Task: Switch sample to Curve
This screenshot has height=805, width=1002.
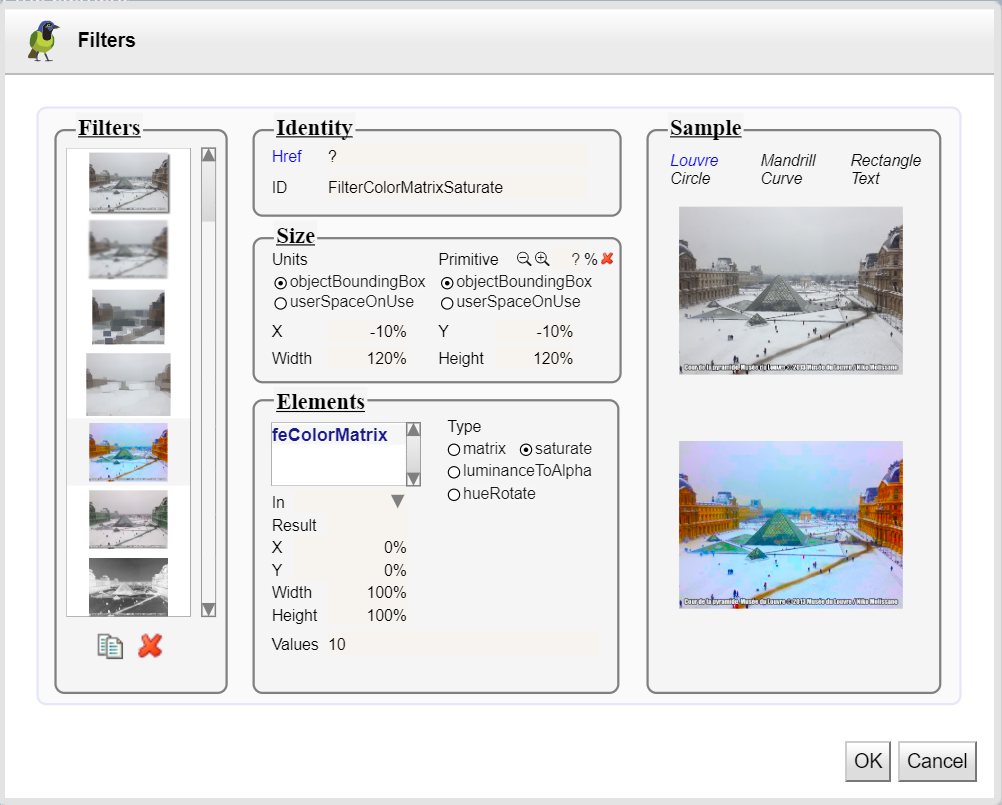Action: tap(781, 178)
